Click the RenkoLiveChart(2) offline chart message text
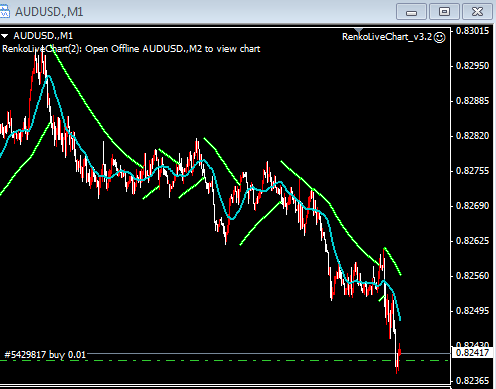Screen dimensions: 496x389 point(131,49)
